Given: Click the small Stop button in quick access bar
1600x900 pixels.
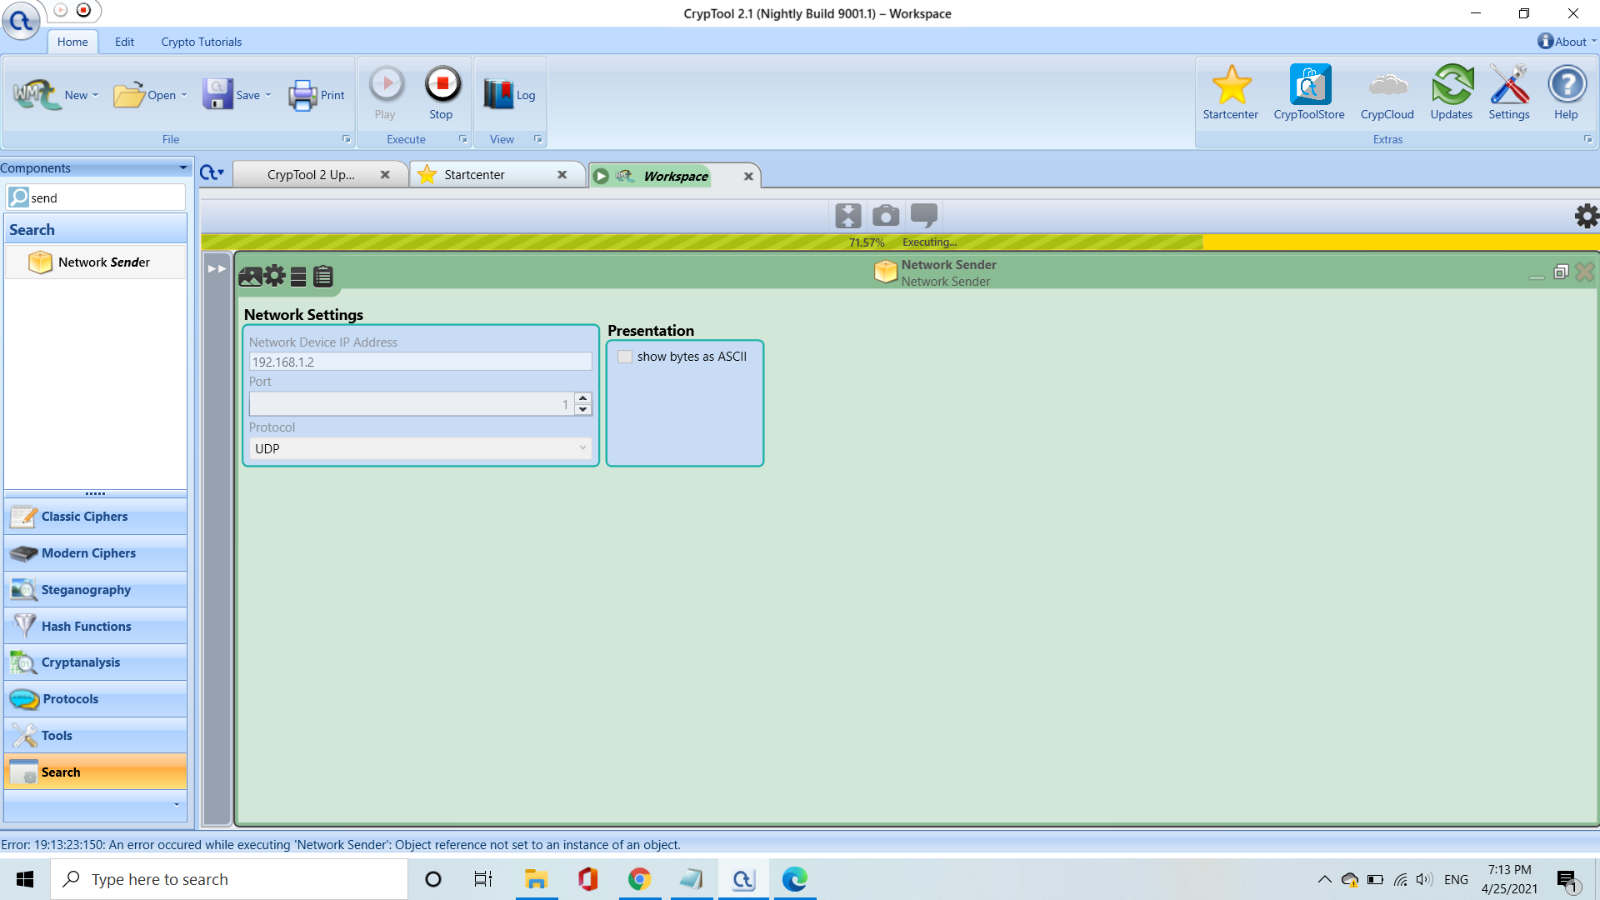Looking at the screenshot, I should 84,10.
